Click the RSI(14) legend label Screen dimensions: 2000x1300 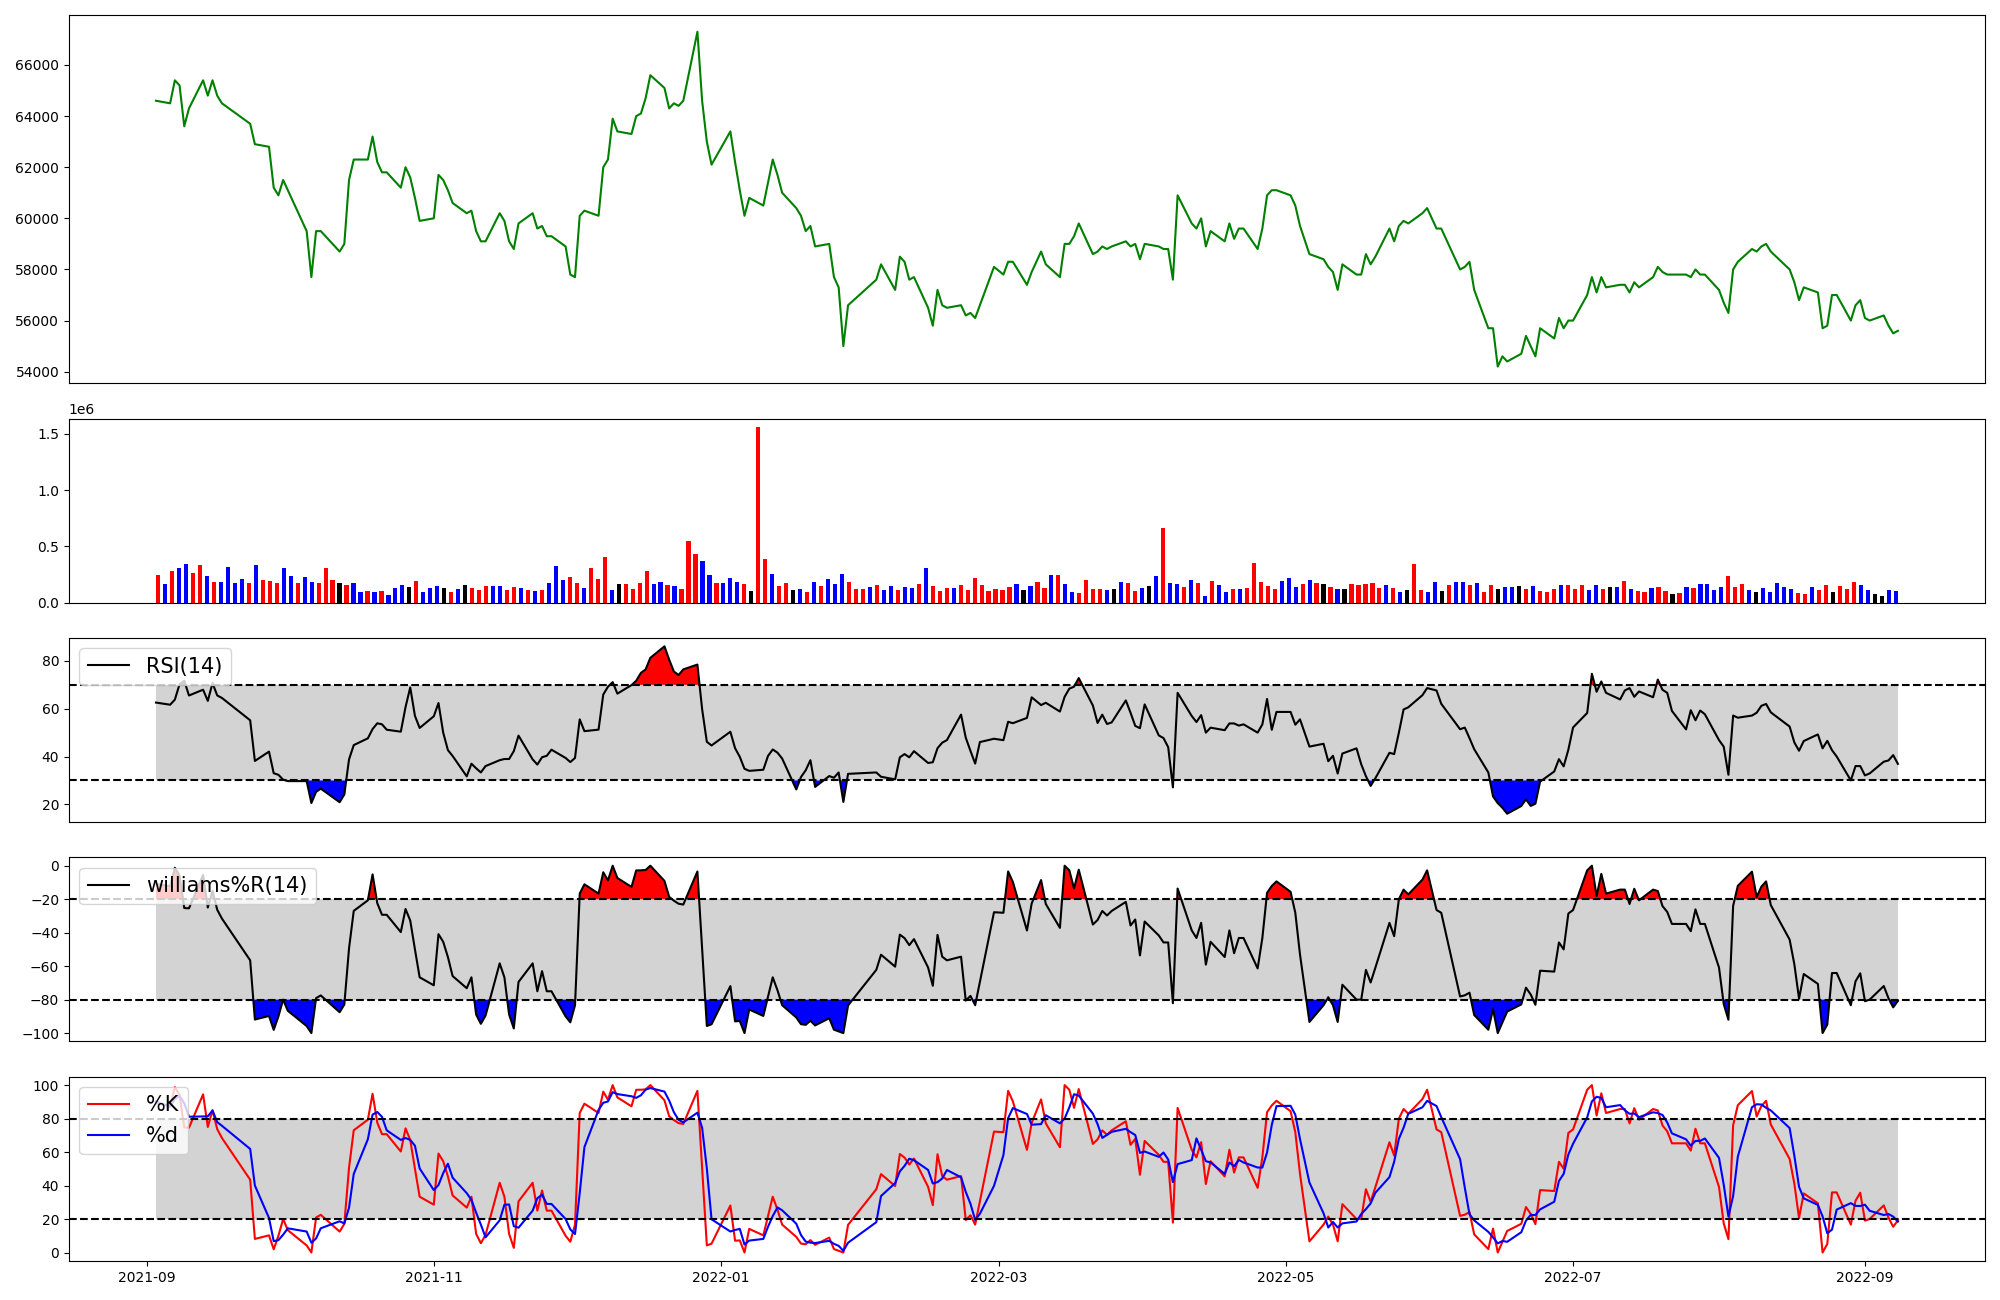183,666
